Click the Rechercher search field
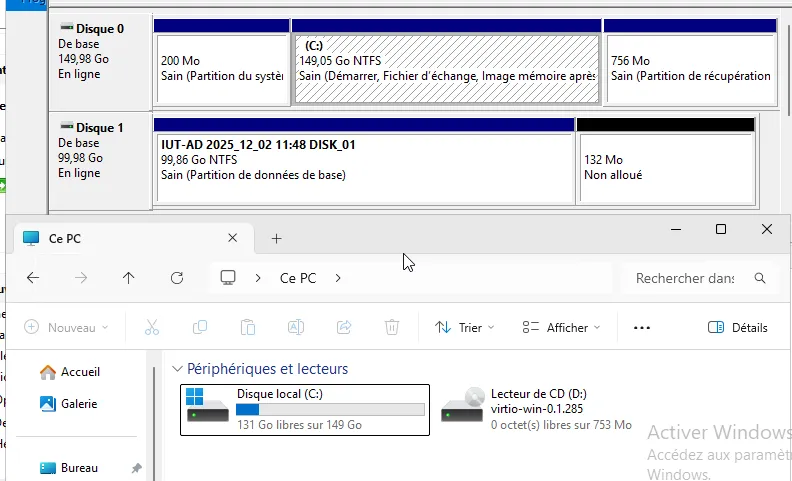The width and height of the screenshot is (792, 481). click(x=690, y=278)
